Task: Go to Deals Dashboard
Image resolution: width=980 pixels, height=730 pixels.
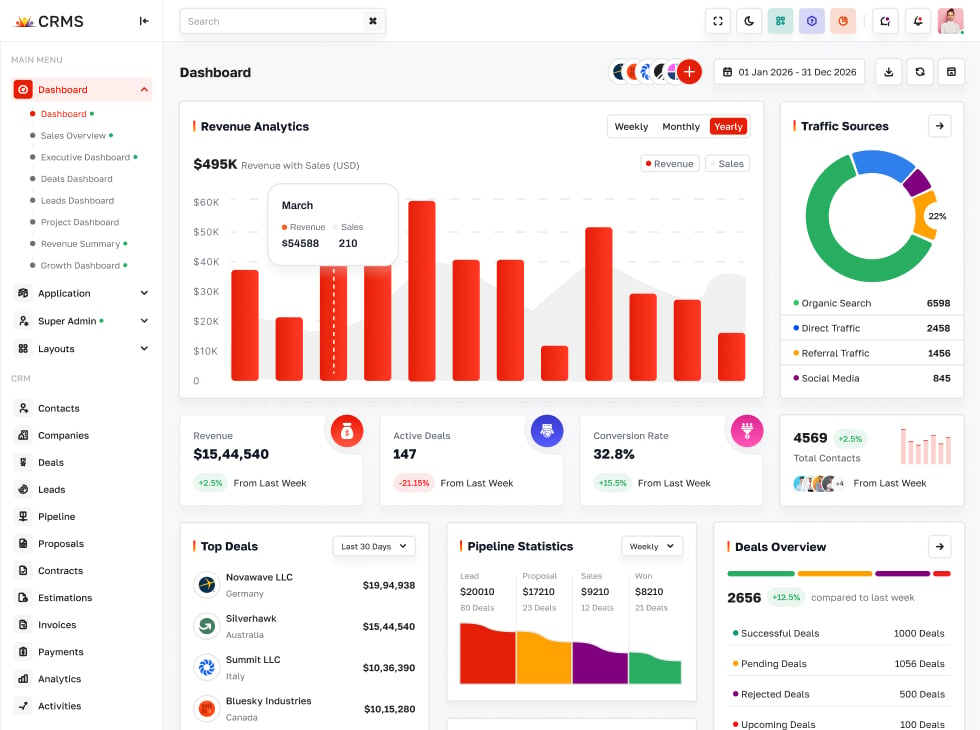Action: [x=77, y=179]
